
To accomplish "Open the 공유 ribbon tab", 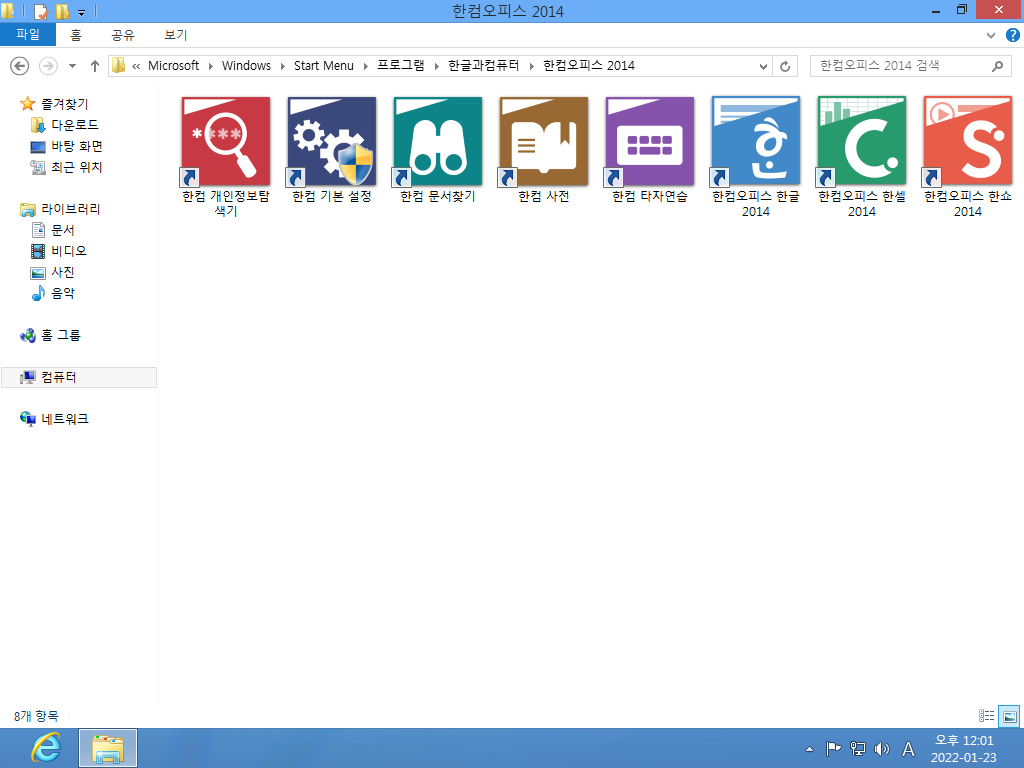I will [123, 35].
